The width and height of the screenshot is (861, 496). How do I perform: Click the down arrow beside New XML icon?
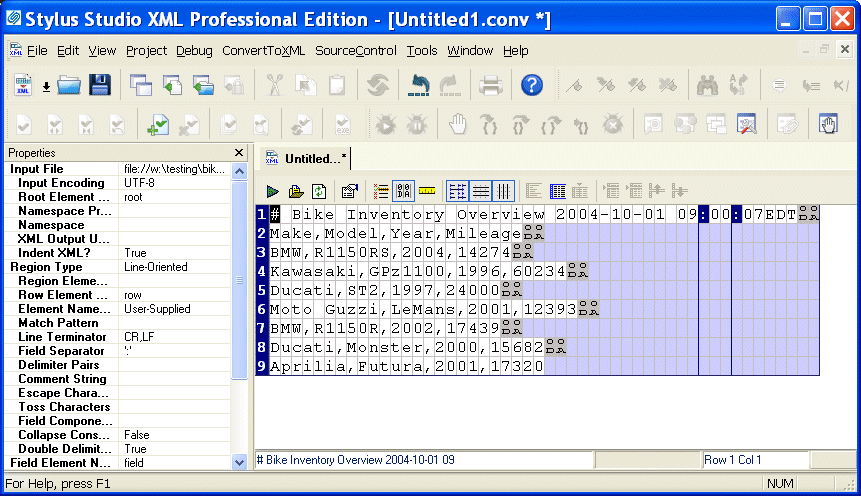pos(46,87)
